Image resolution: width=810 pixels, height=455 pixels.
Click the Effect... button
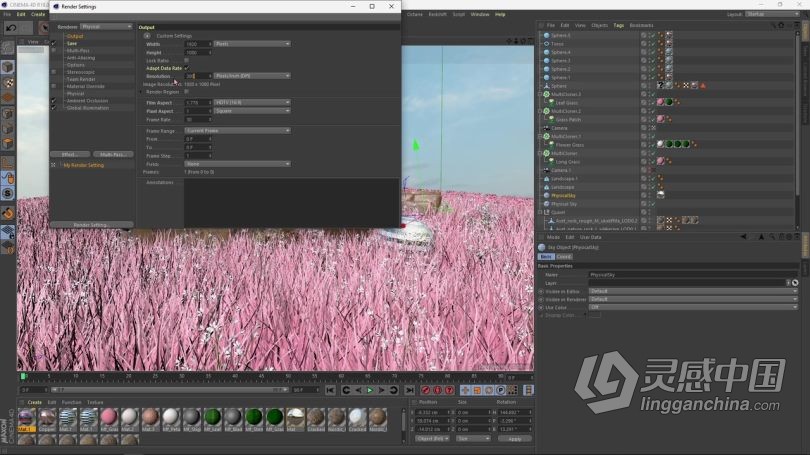pos(69,154)
